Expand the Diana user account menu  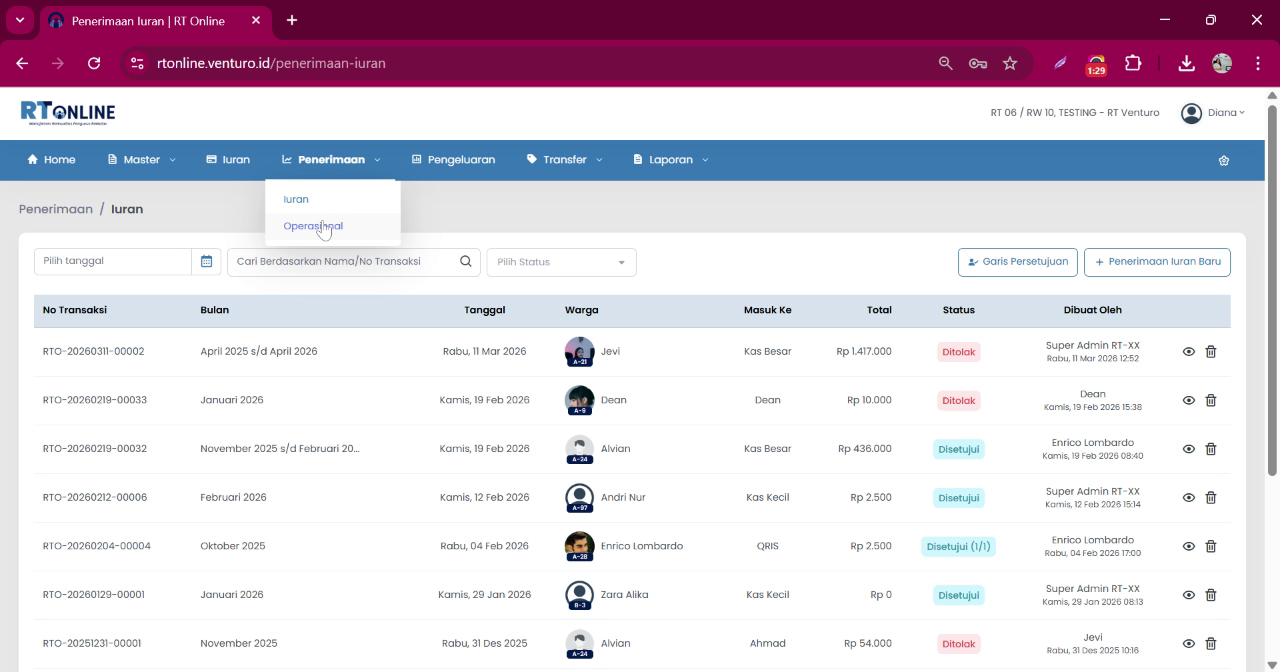1213,113
